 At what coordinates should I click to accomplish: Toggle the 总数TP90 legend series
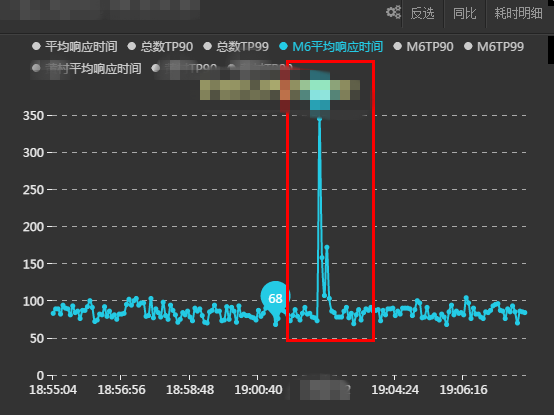coord(160,47)
